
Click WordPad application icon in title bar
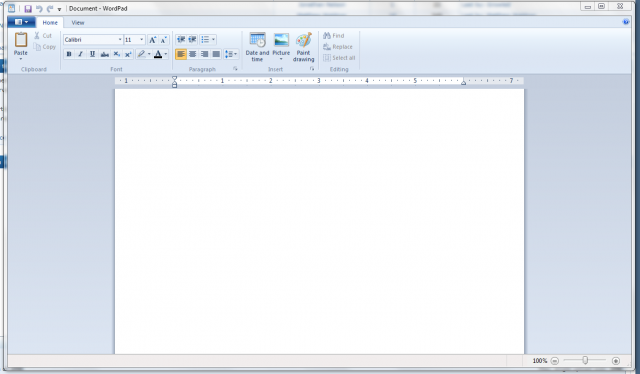pyautogui.click(x=11, y=8)
